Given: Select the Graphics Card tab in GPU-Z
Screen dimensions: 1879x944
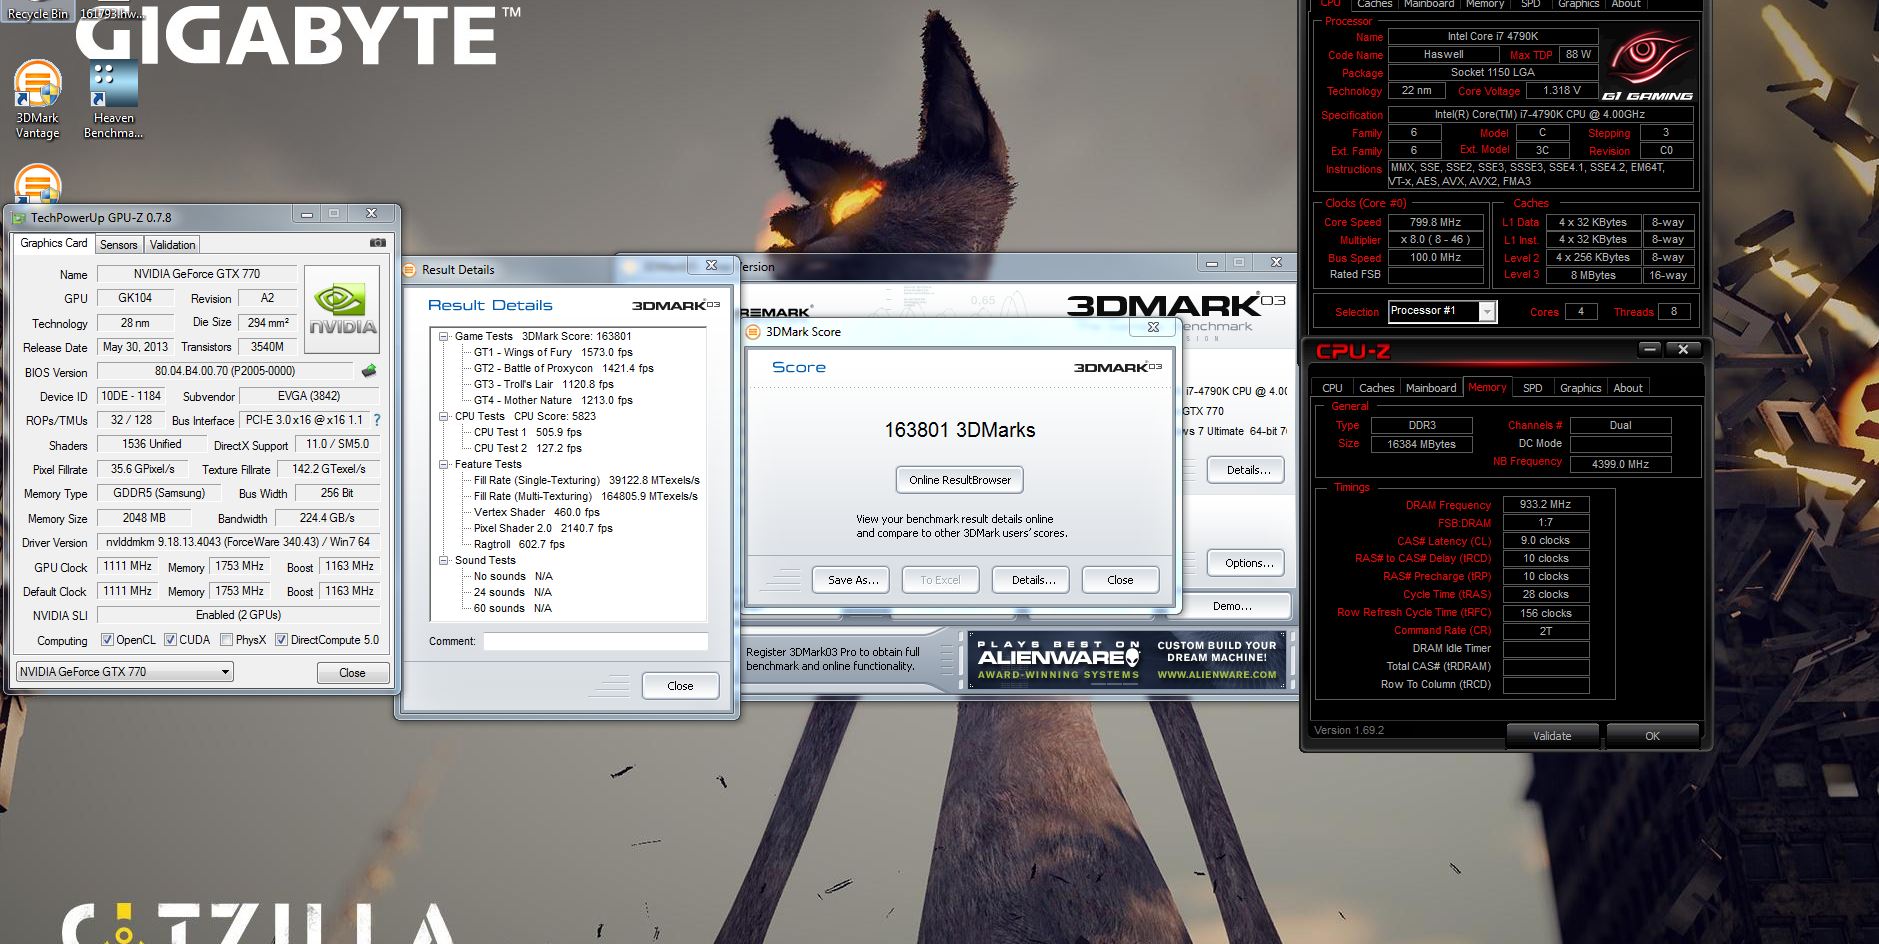Looking at the screenshot, I should (x=54, y=243).
